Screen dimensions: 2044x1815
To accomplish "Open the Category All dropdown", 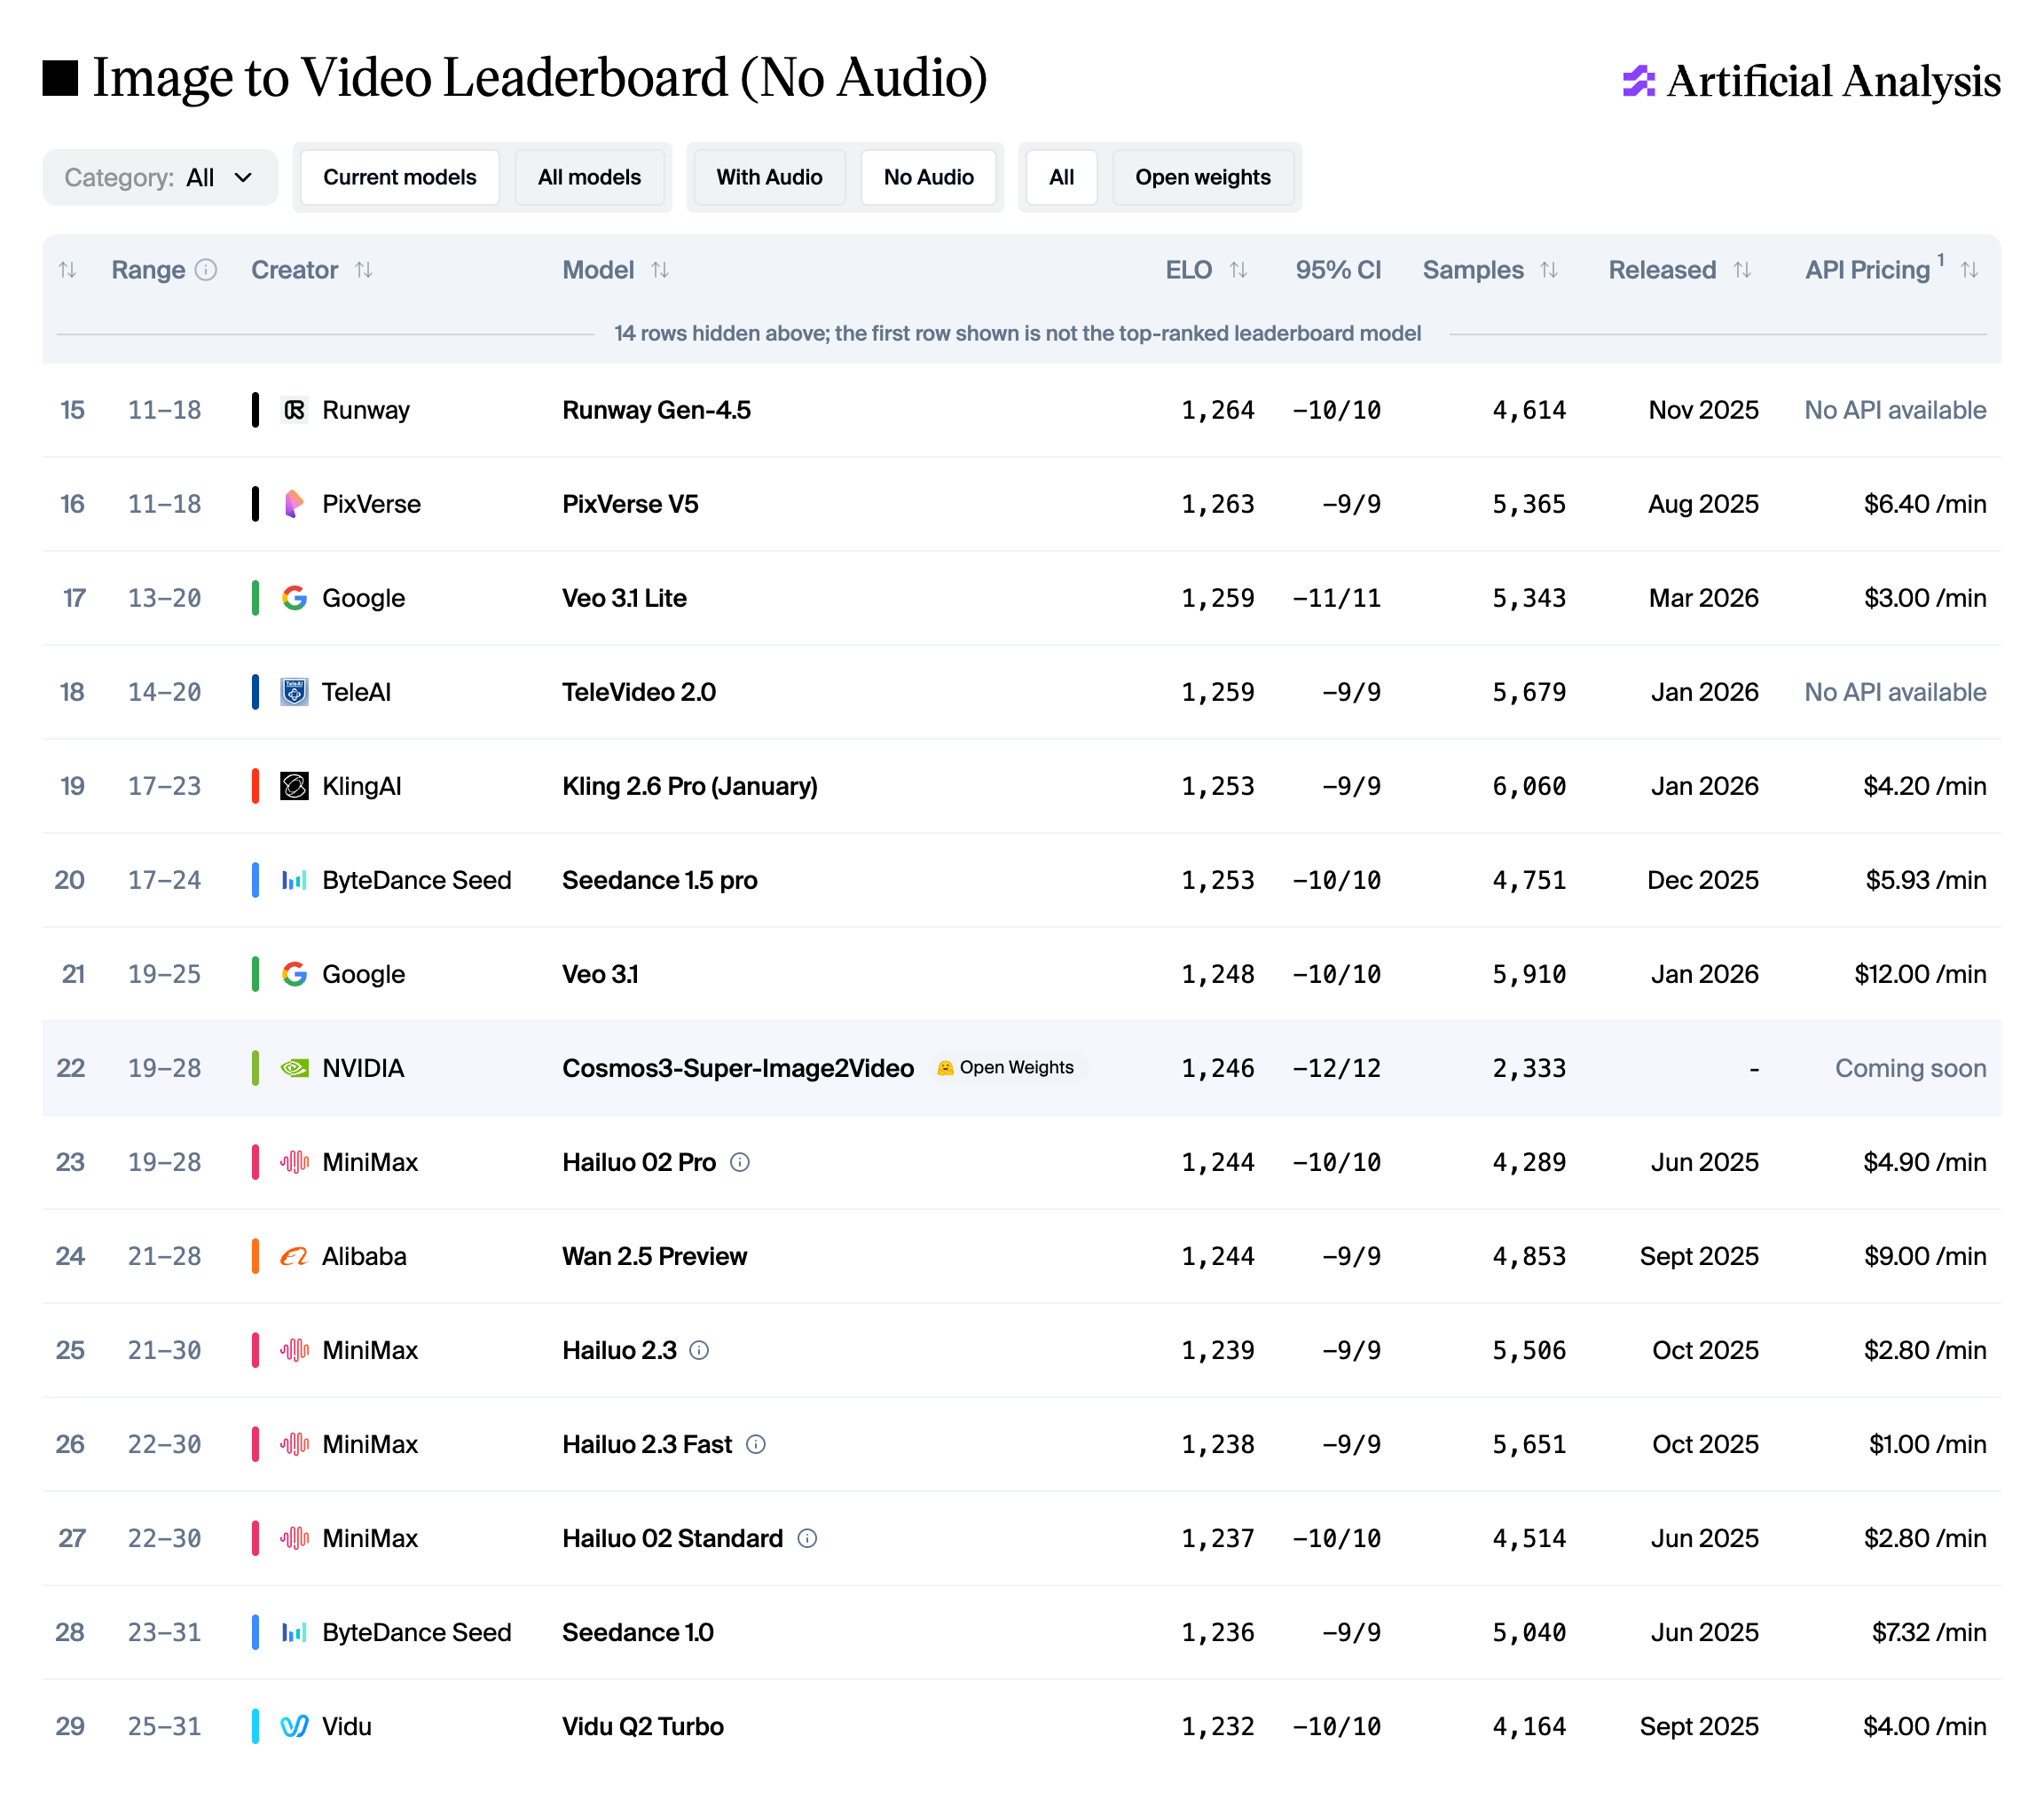I will (160, 178).
